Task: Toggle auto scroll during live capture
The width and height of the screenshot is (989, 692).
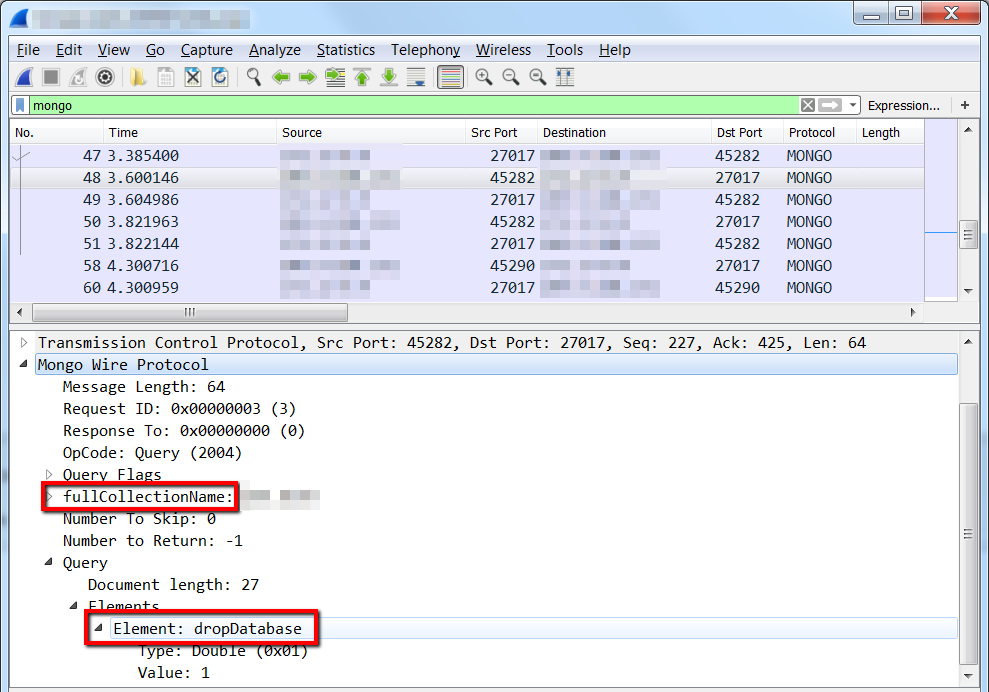Action: [x=416, y=78]
